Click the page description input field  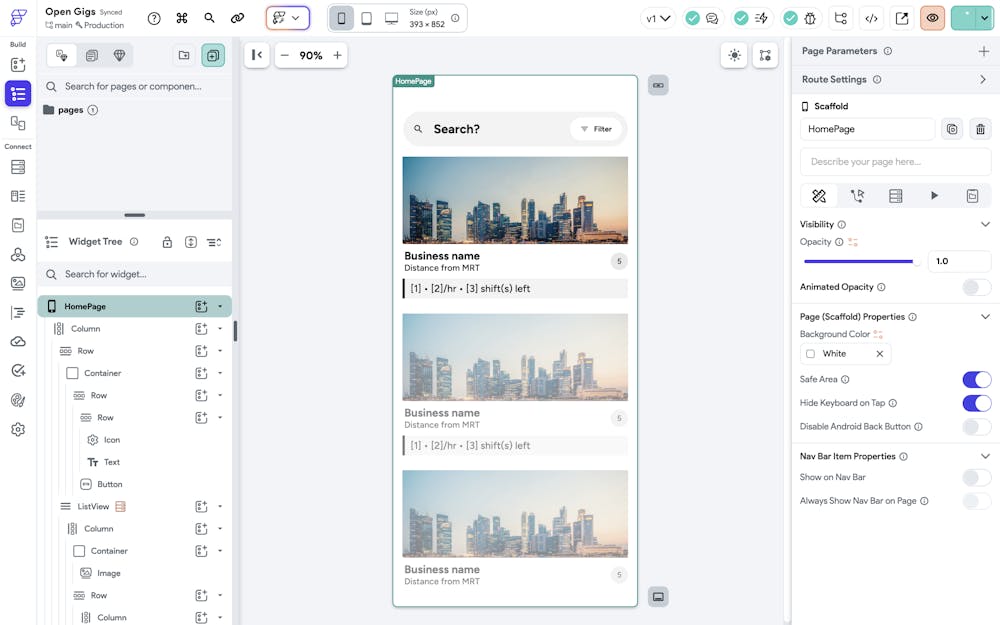pos(895,162)
